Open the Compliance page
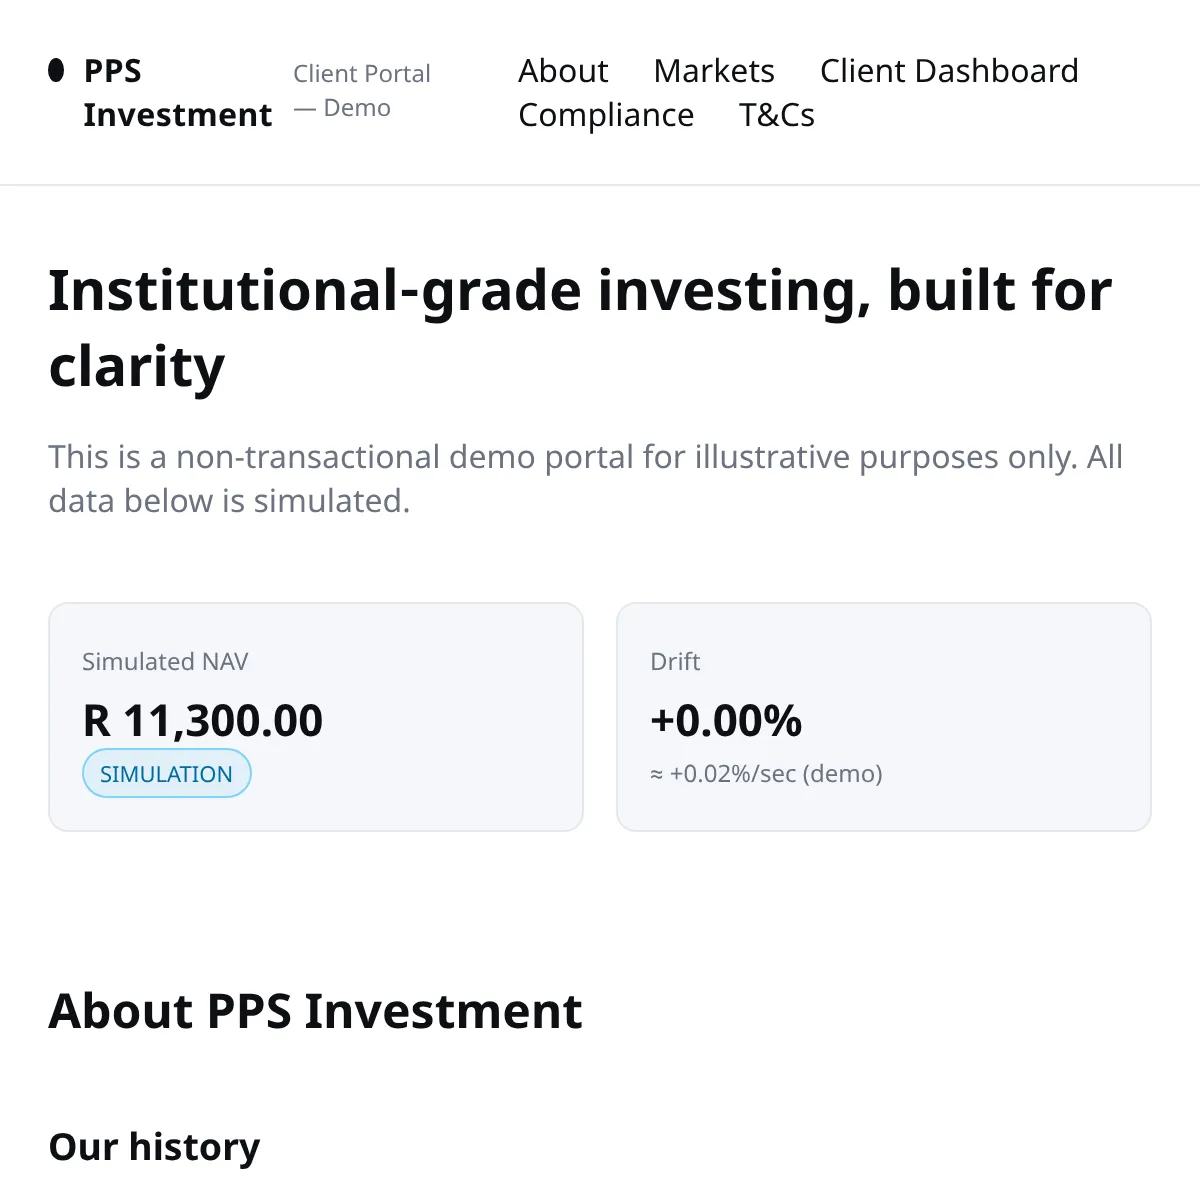Image resolution: width=1200 pixels, height=1200 pixels. [606, 115]
